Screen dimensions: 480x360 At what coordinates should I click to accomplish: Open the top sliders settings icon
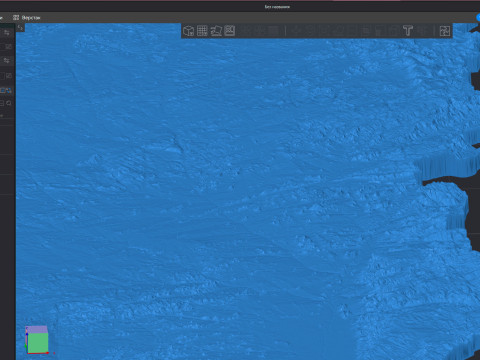7,33
